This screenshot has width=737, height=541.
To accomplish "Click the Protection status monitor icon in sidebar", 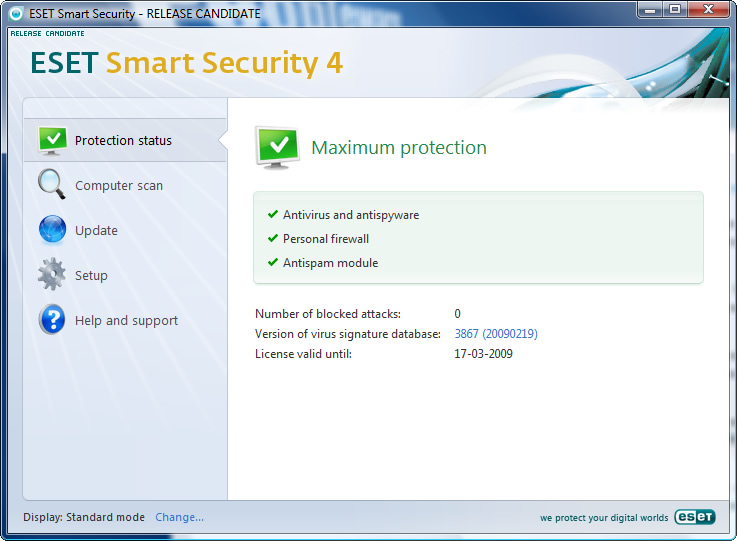I will click(x=53, y=141).
